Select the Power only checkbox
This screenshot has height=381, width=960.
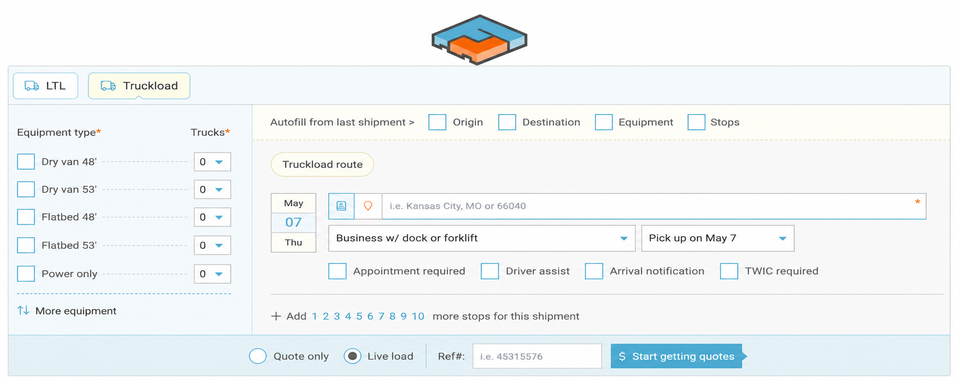26,274
